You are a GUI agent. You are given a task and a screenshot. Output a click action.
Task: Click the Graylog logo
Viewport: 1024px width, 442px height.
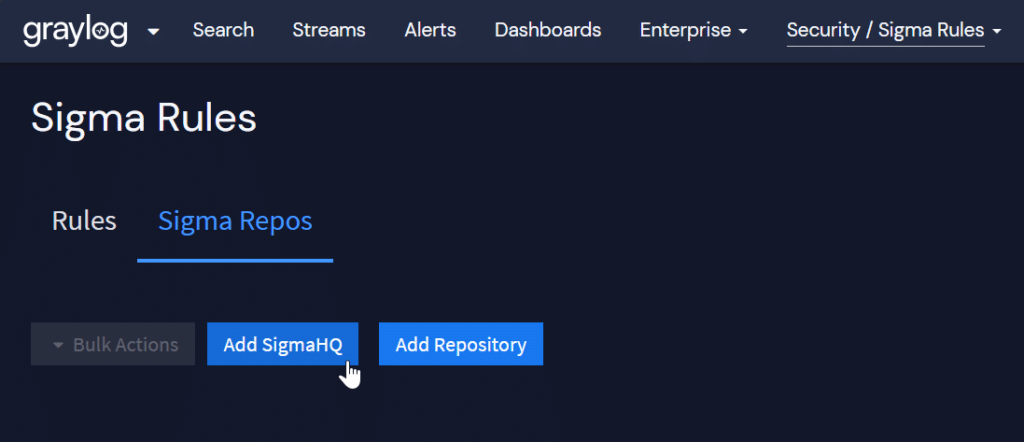point(76,31)
